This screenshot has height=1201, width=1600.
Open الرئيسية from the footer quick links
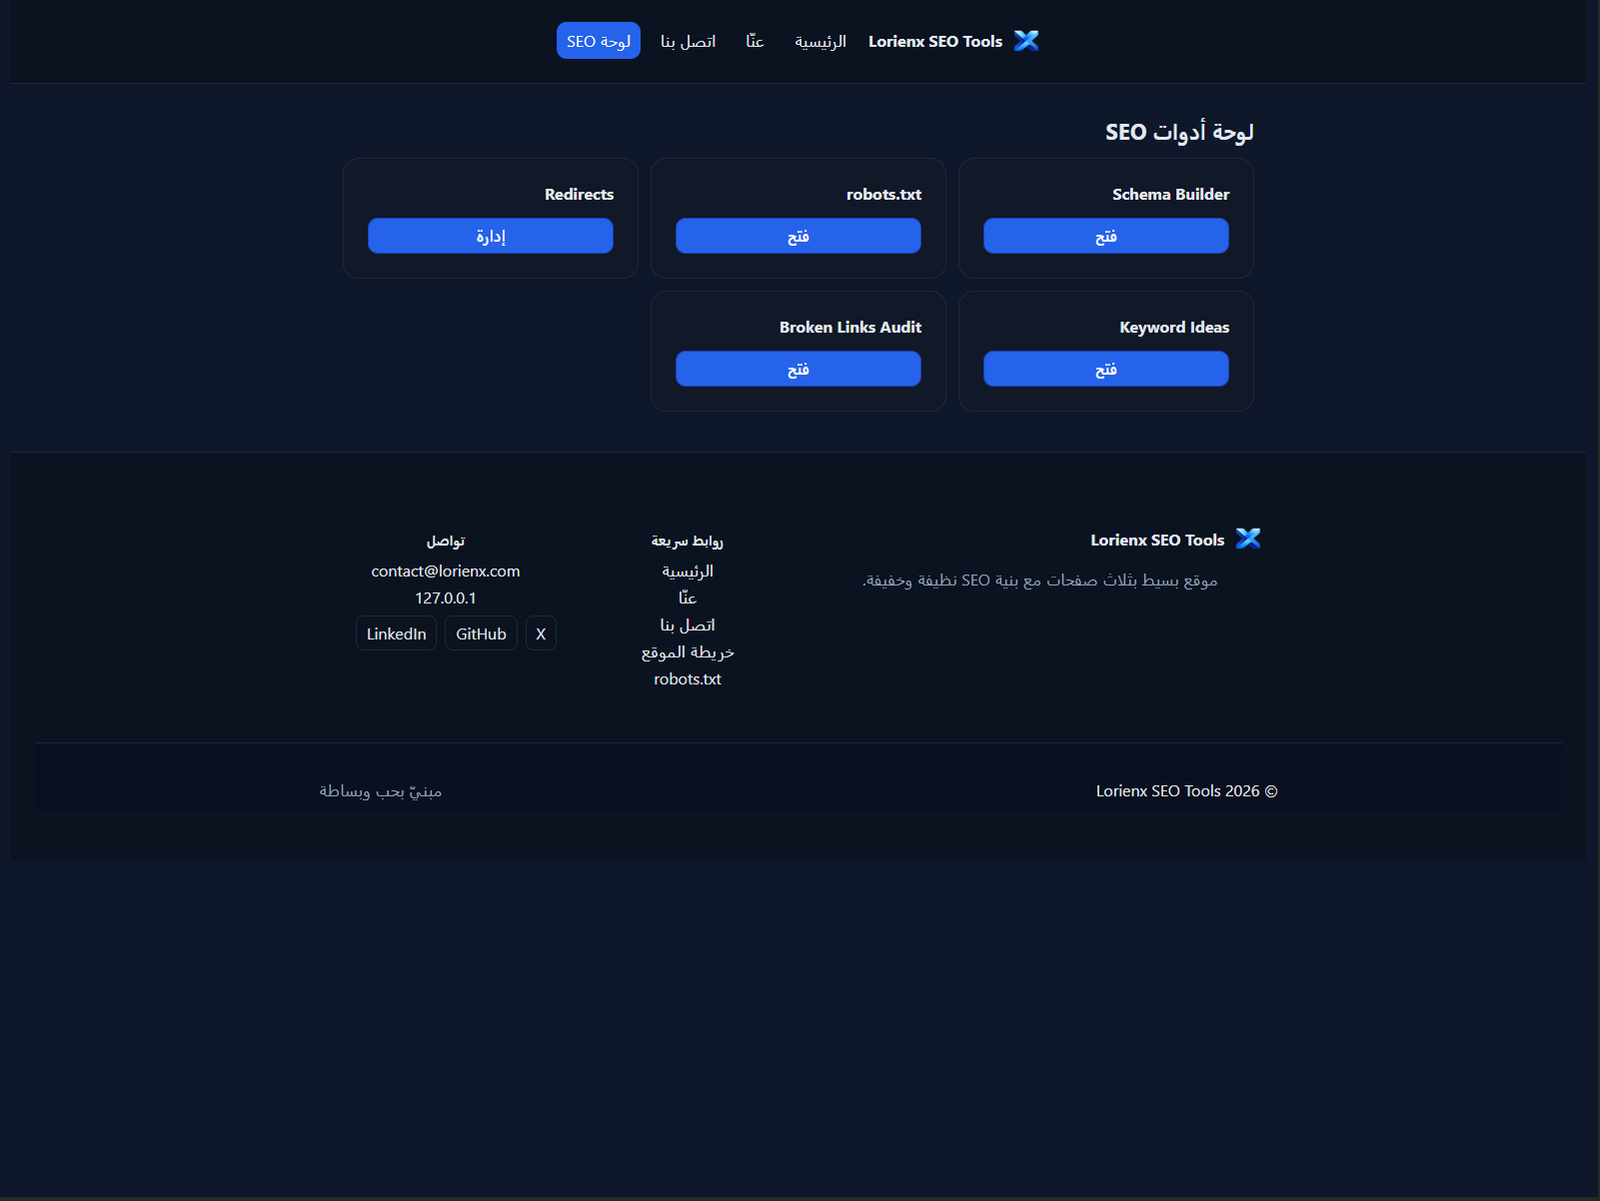690,571
